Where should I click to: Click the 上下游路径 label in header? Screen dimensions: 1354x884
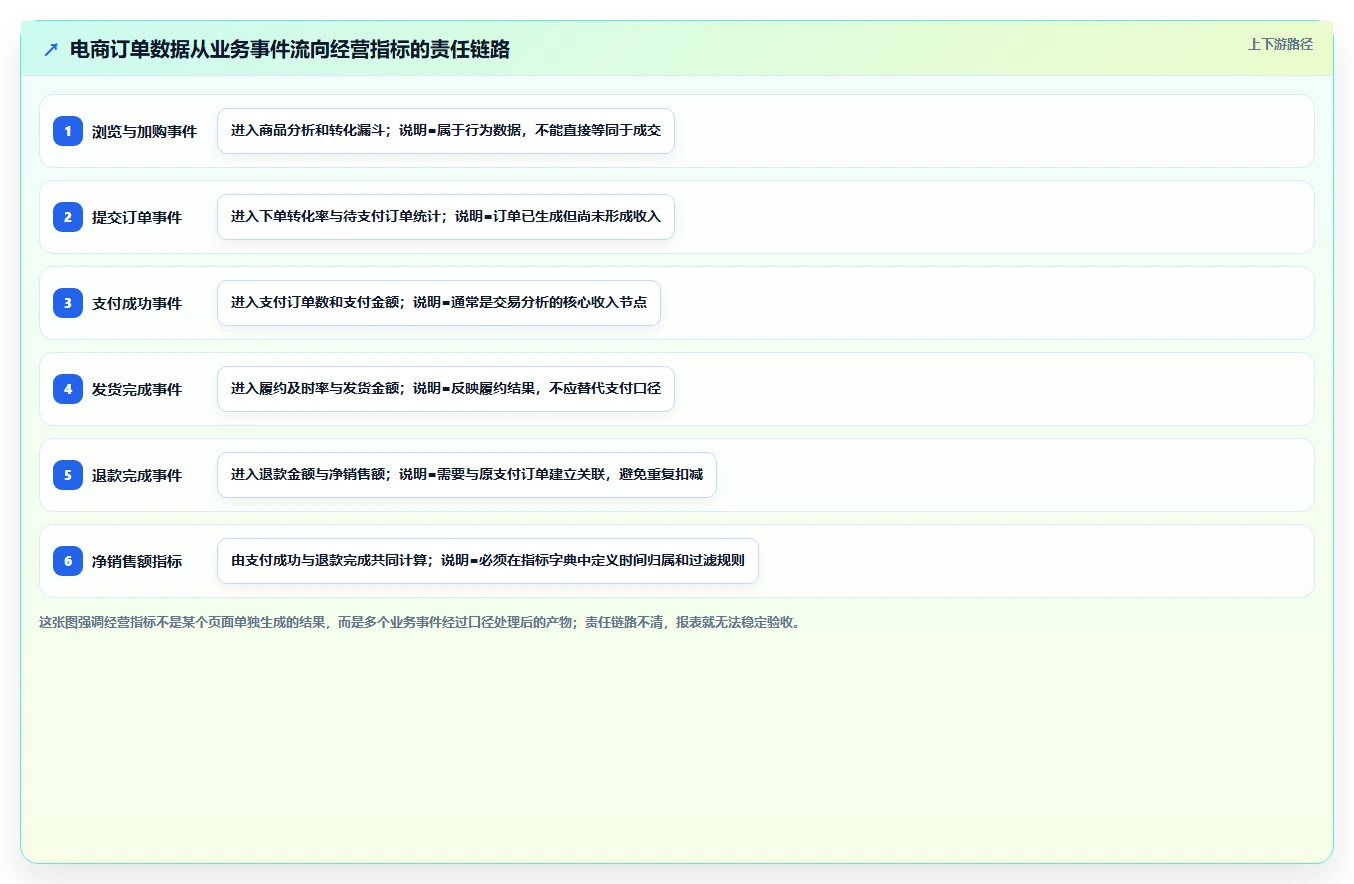click(x=1280, y=44)
